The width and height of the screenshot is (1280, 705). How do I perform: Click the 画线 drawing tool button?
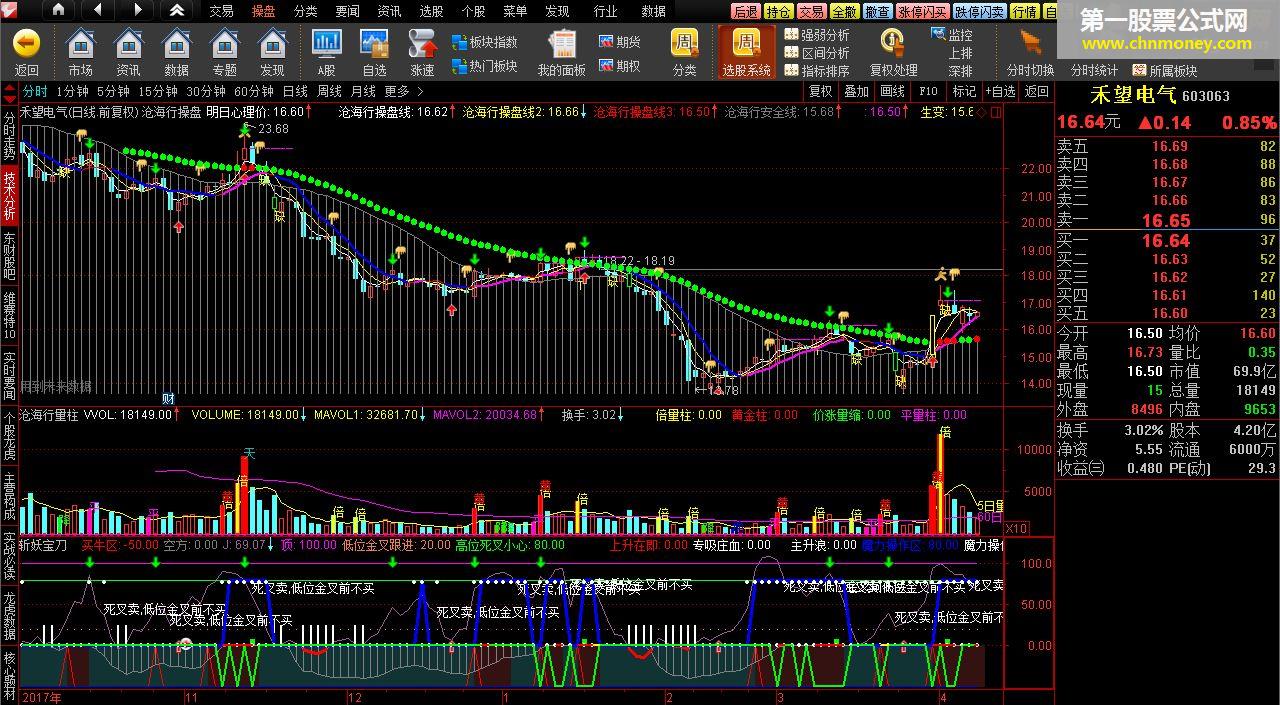(893, 91)
